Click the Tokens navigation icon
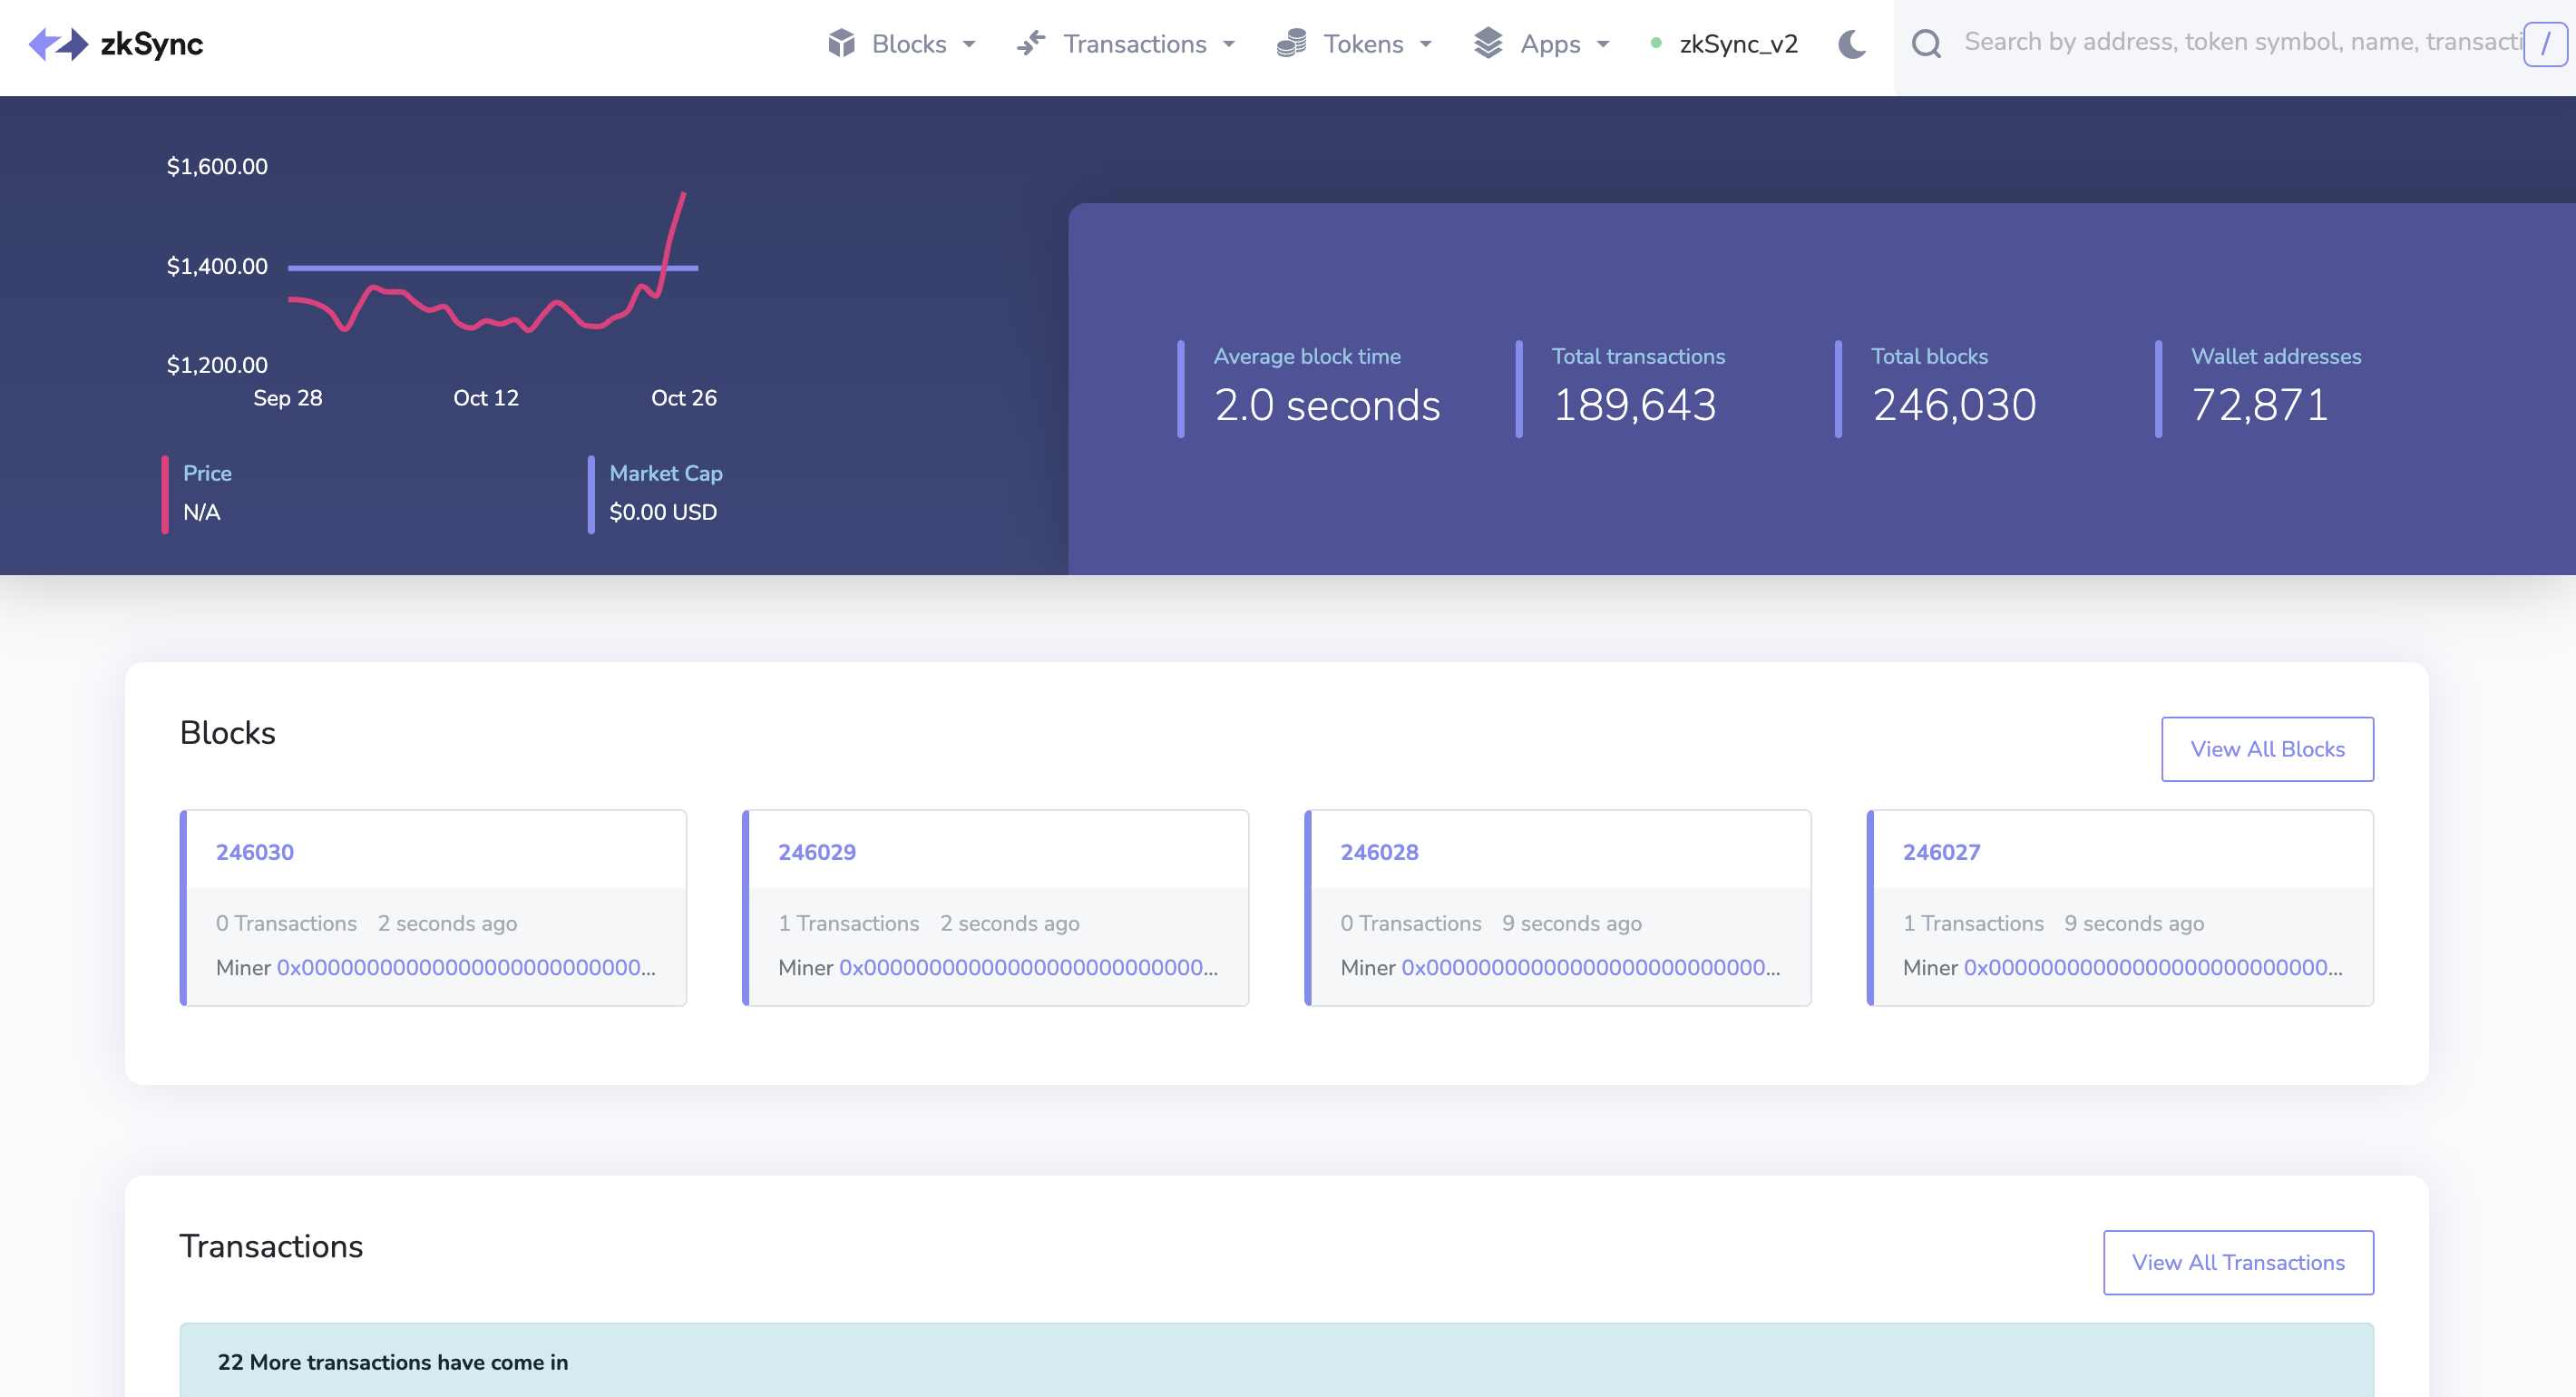This screenshot has width=2576, height=1397. 1292,43
